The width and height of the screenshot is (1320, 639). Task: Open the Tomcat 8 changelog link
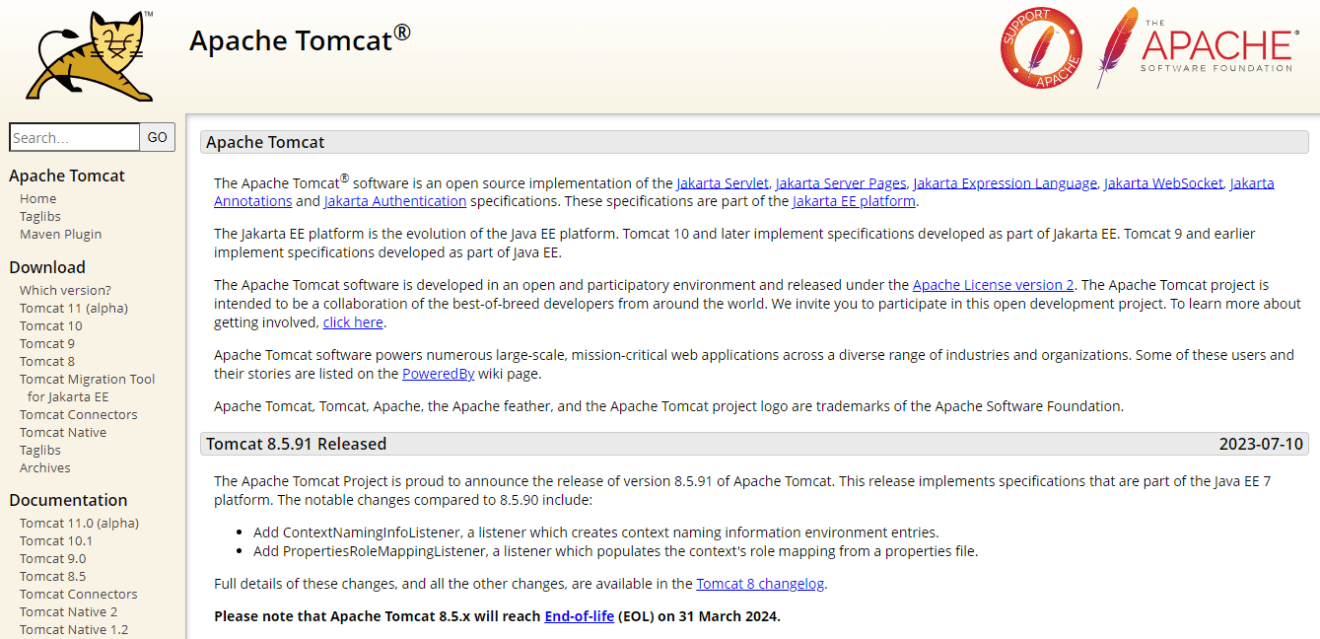point(761,584)
